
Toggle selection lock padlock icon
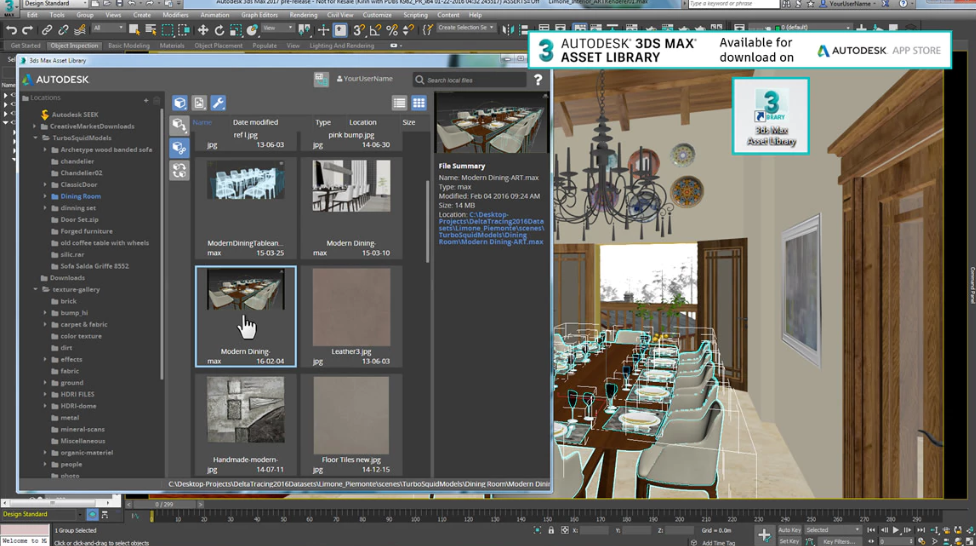(551, 530)
